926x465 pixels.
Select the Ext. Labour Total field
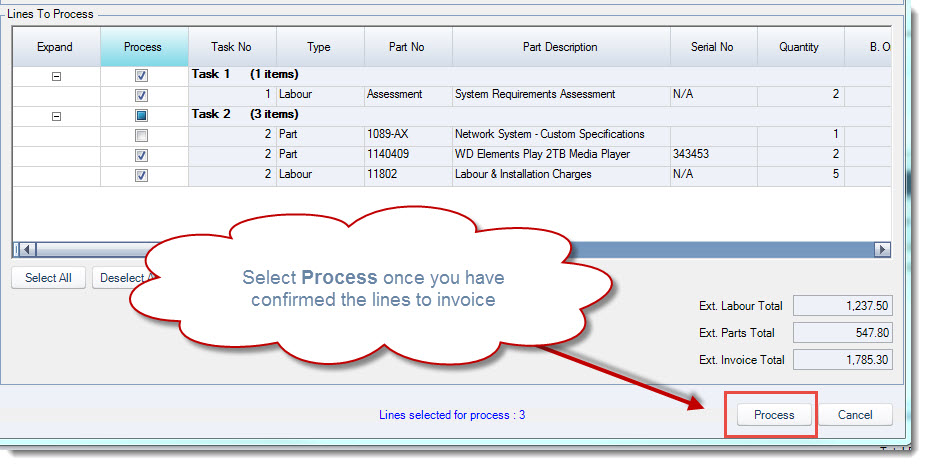(843, 306)
